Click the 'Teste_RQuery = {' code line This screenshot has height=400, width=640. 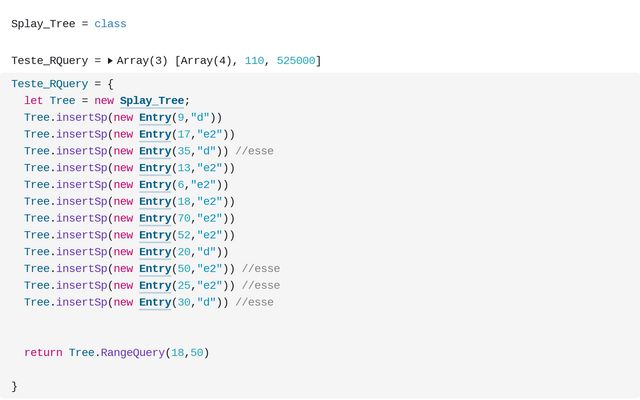coord(62,84)
